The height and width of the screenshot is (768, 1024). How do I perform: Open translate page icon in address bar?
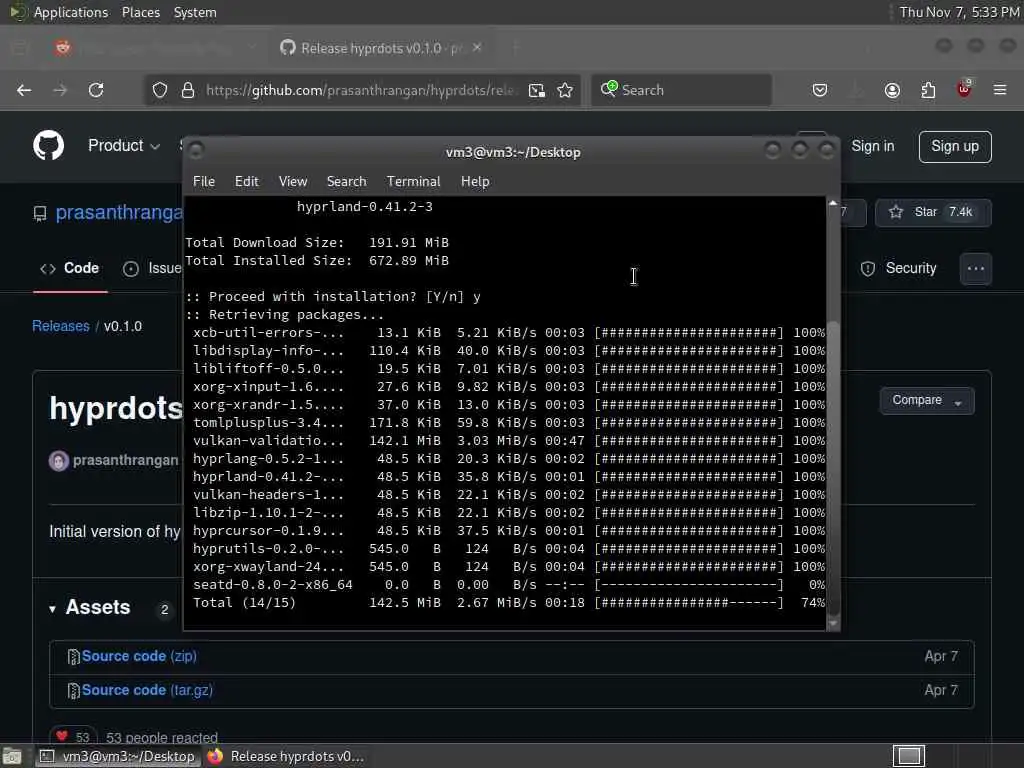pyautogui.click(x=537, y=90)
